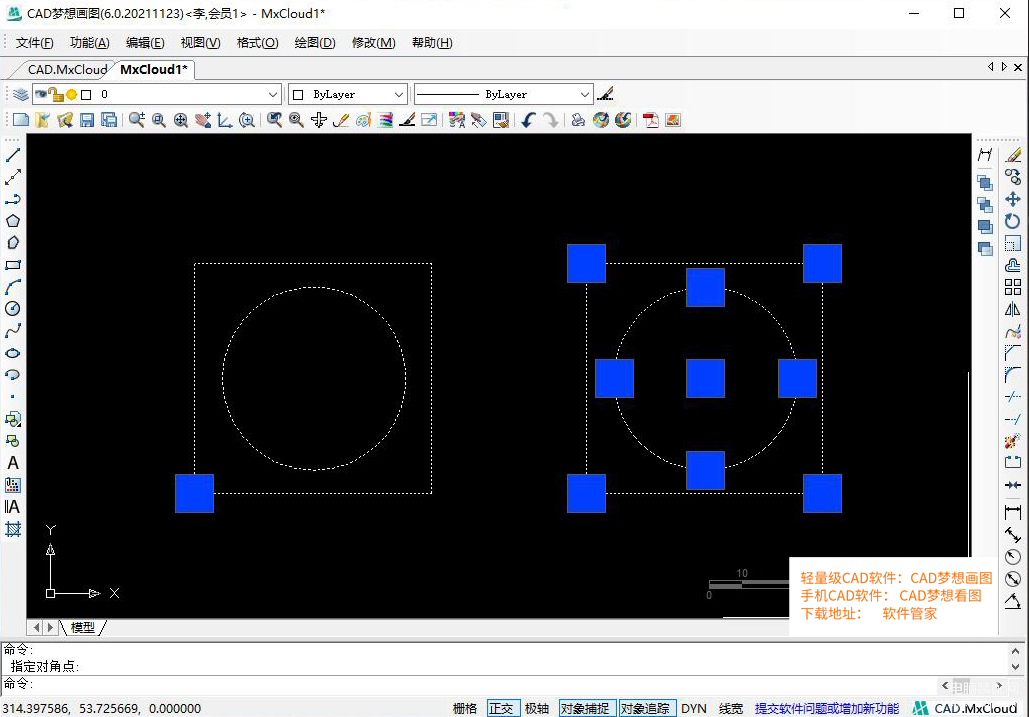Select the Line drawing tool

click(12, 155)
